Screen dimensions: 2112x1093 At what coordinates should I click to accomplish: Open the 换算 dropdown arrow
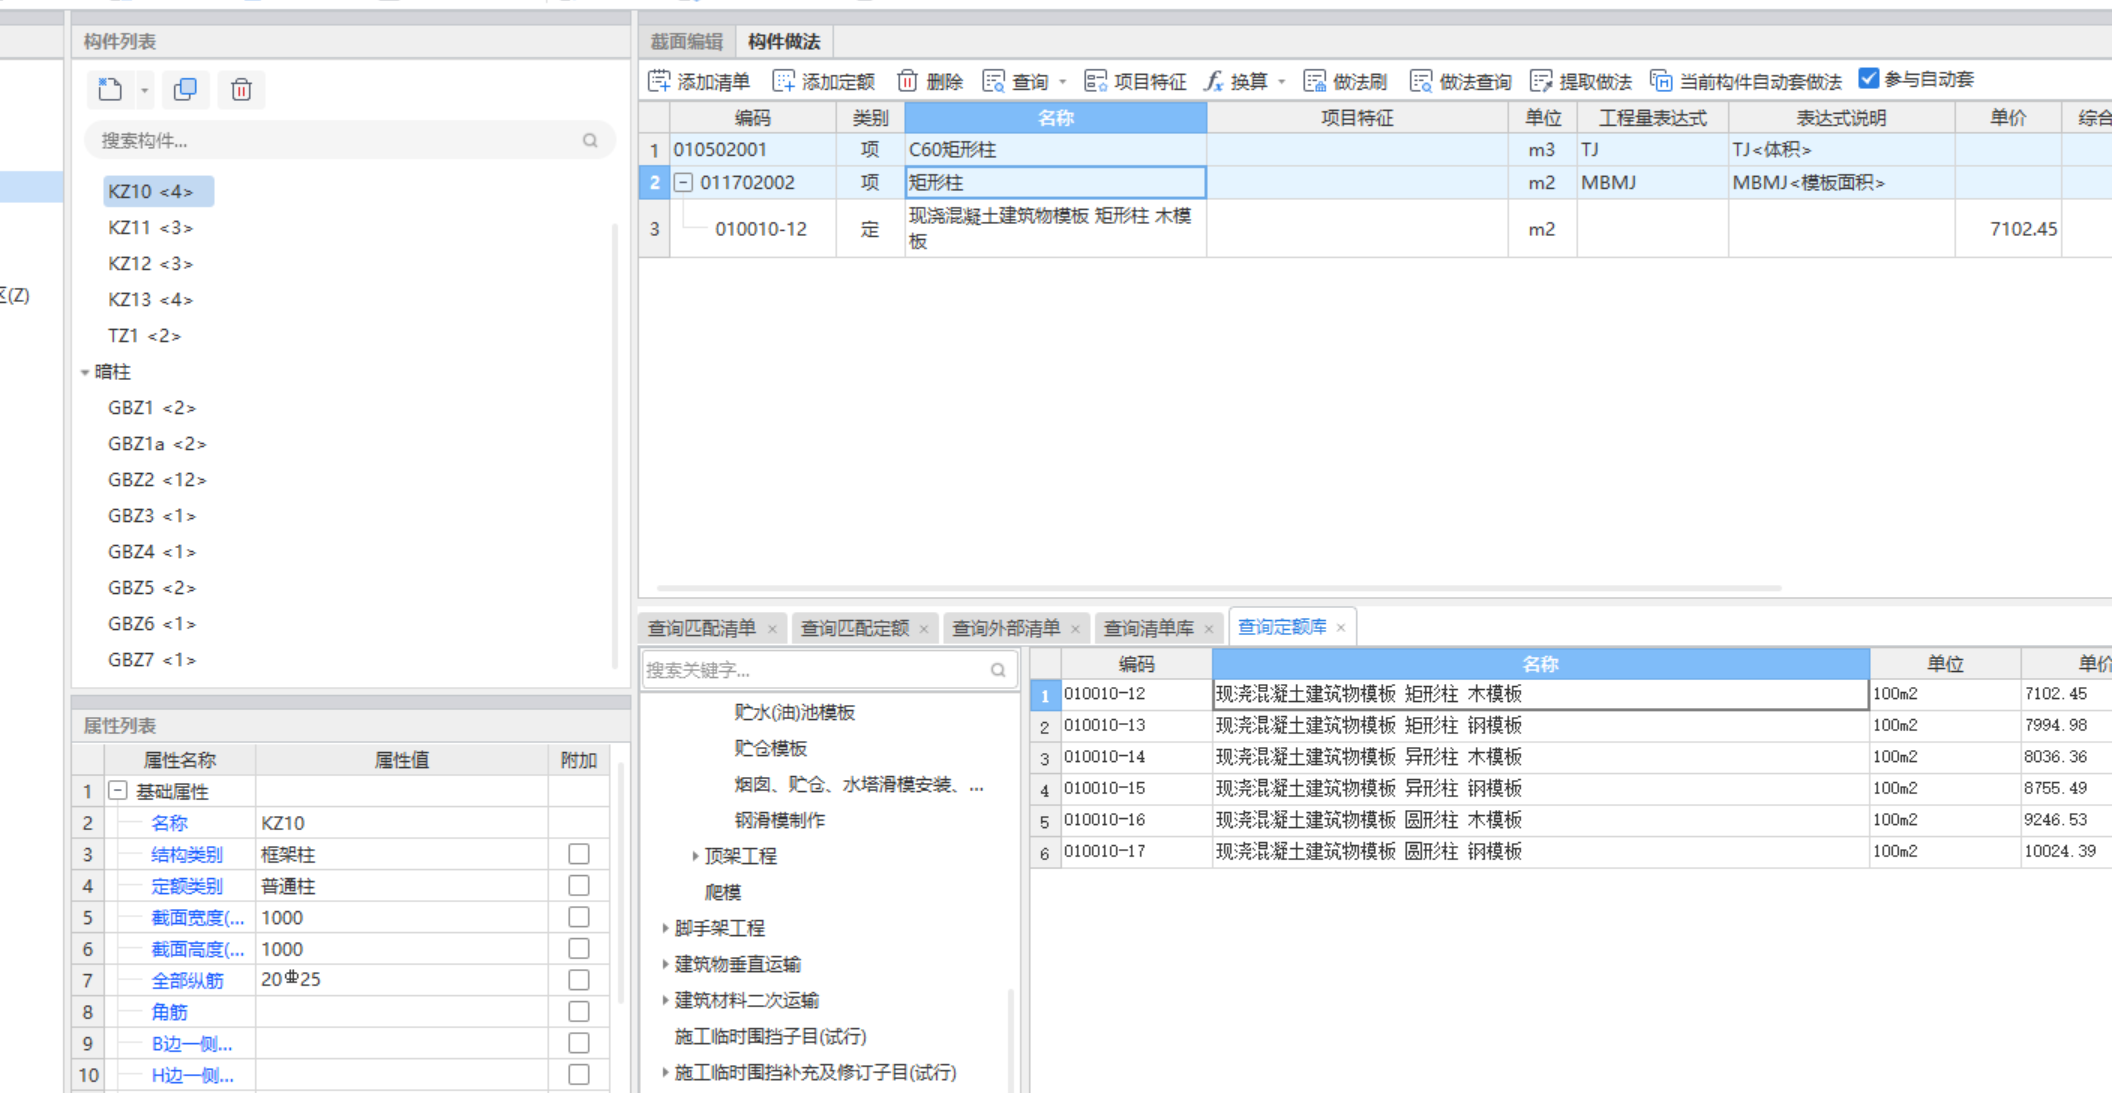tap(1282, 82)
